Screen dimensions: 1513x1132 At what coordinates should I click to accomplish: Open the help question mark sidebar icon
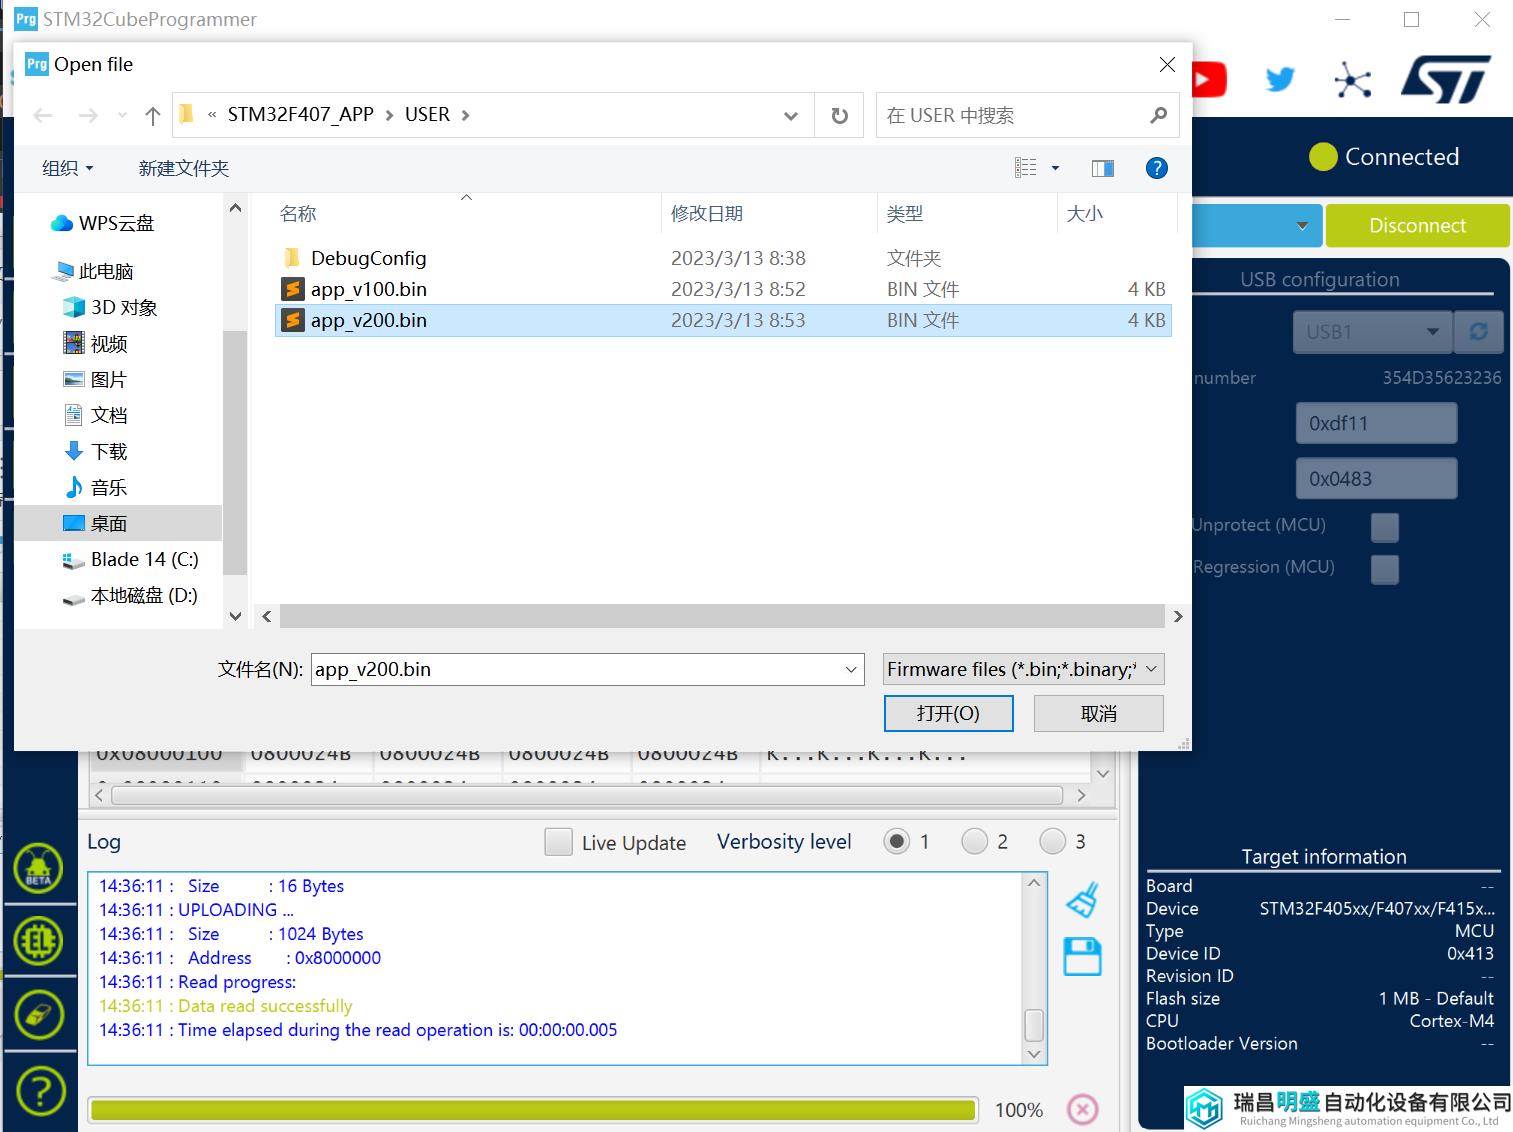tap(39, 1091)
